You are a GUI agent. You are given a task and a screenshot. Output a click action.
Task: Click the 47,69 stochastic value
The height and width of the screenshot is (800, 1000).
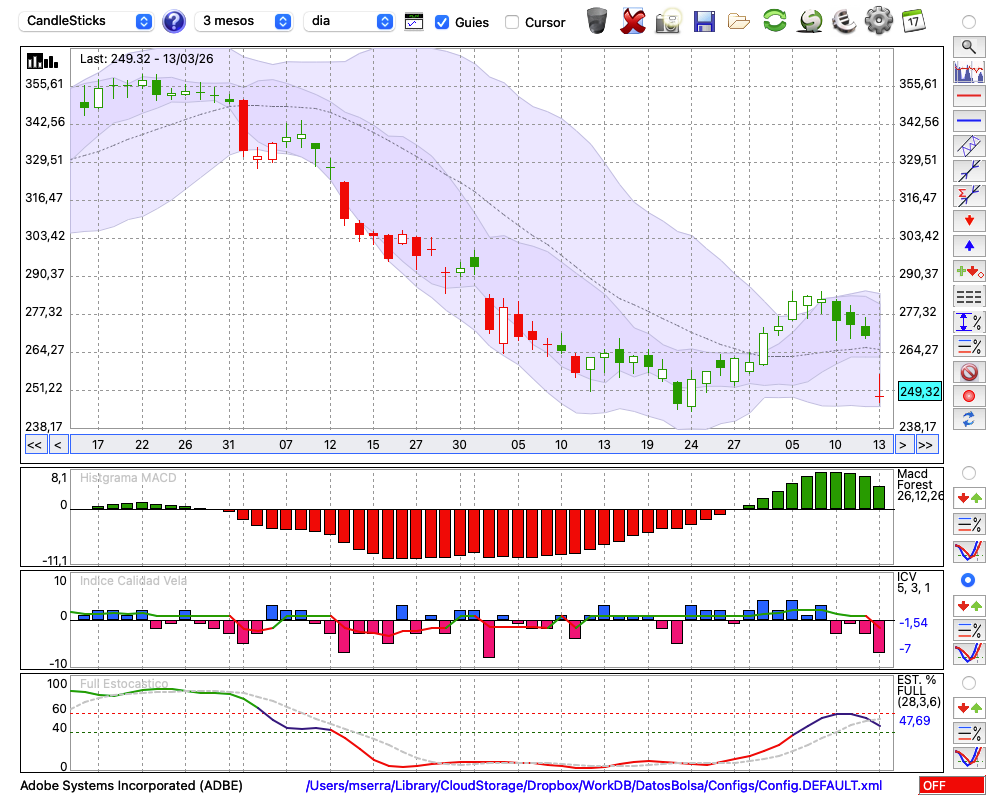tap(915, 720)
